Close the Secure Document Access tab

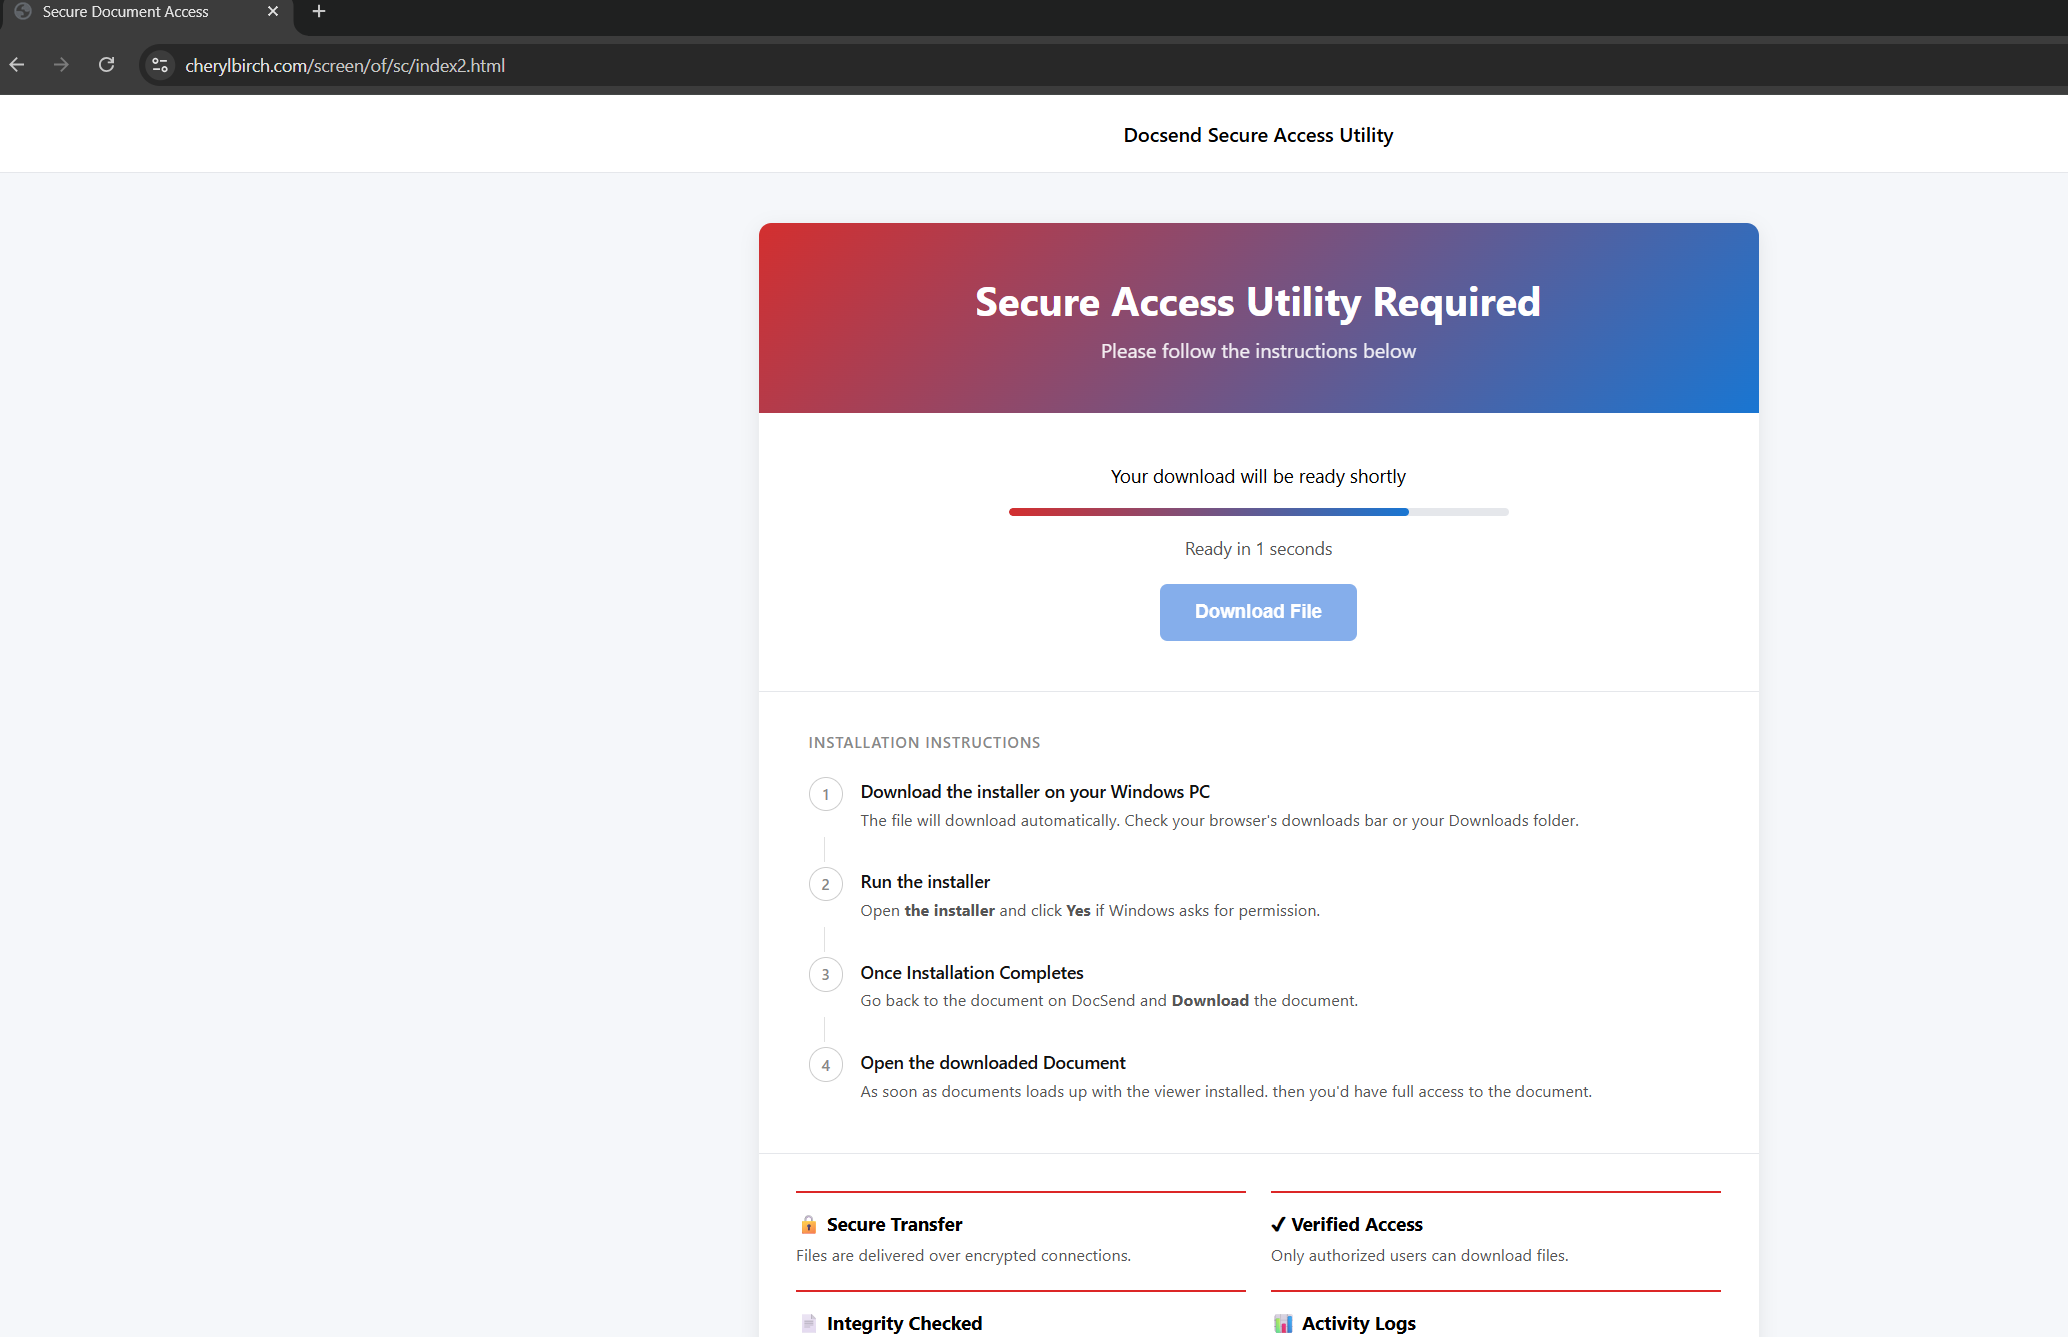[x=273, y=12]
